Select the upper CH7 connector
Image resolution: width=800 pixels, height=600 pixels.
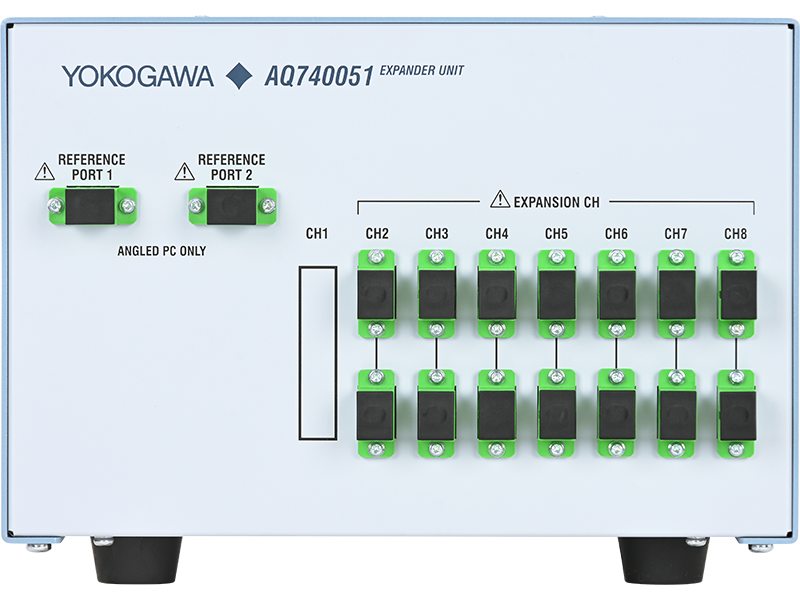pos(676,293)
